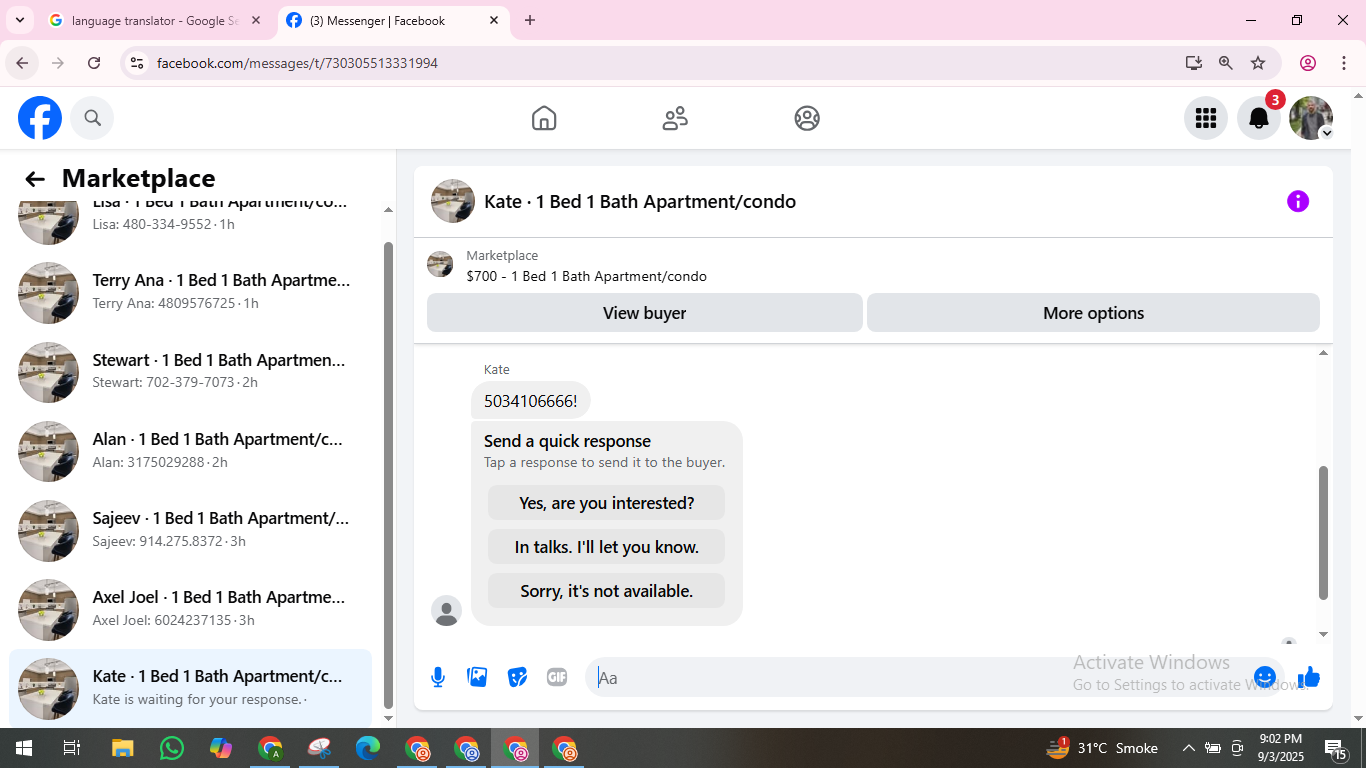Open the Facebook home logo

point(40,118)
